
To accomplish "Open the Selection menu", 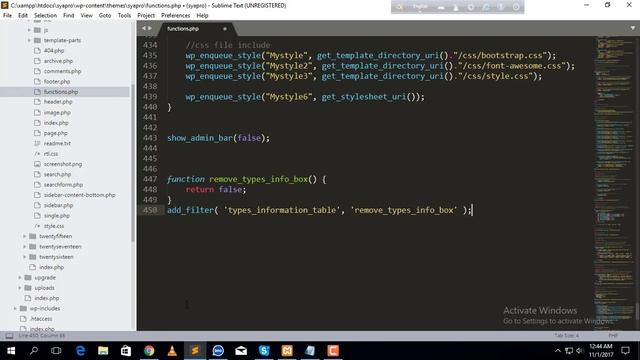I will pyautogui.click(x=45, y=16).
